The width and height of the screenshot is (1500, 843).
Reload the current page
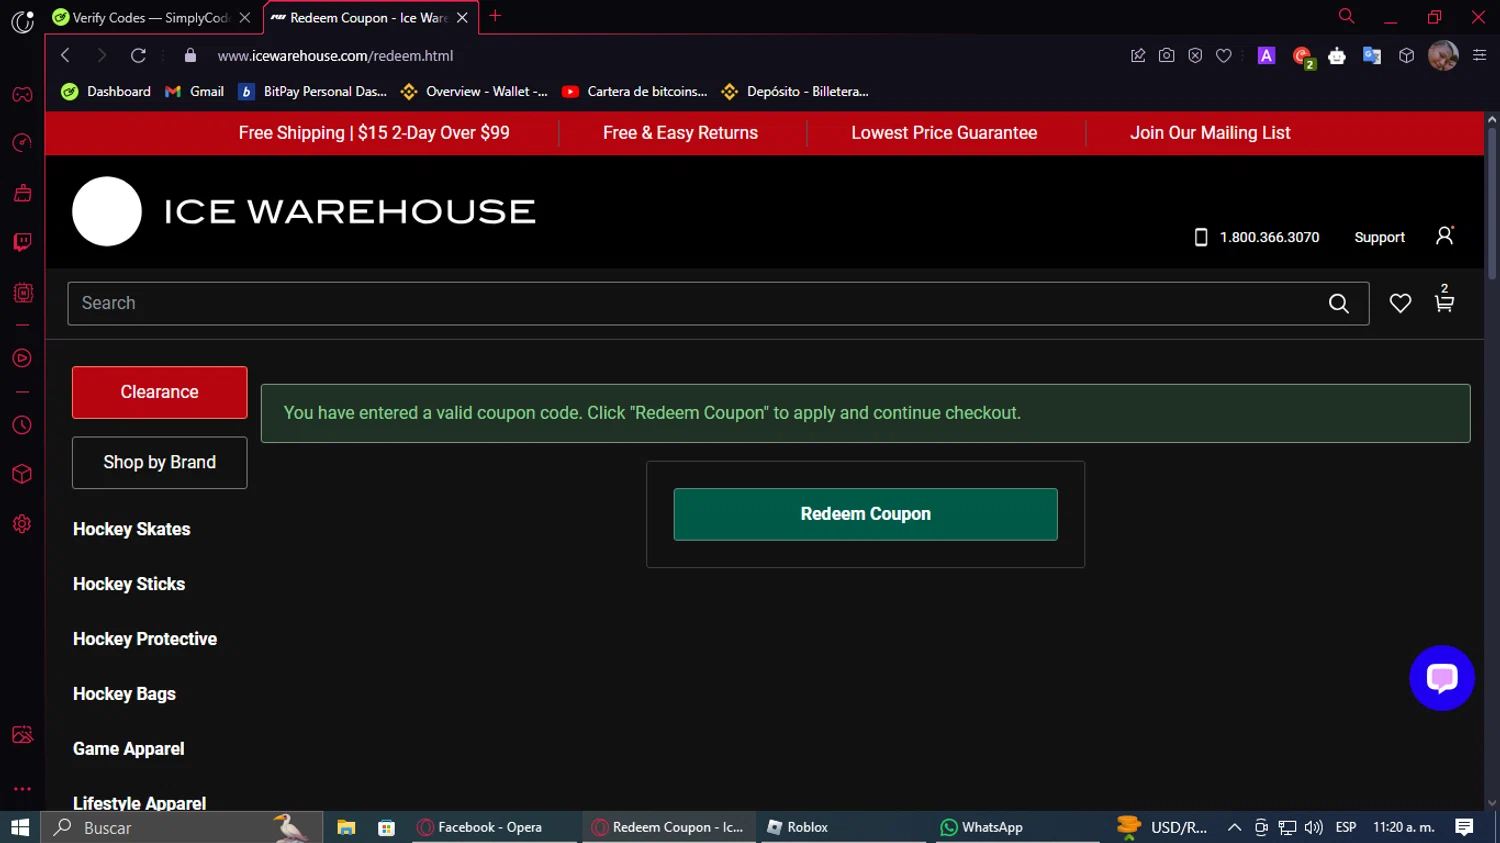(x=138, y=55)
